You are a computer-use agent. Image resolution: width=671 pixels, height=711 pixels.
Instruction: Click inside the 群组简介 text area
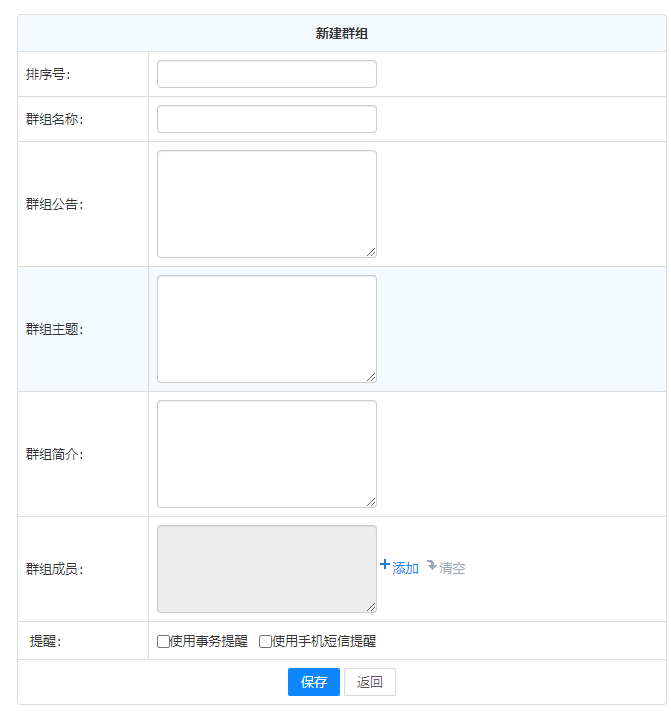pyautogui.click(x=267, y=454)
